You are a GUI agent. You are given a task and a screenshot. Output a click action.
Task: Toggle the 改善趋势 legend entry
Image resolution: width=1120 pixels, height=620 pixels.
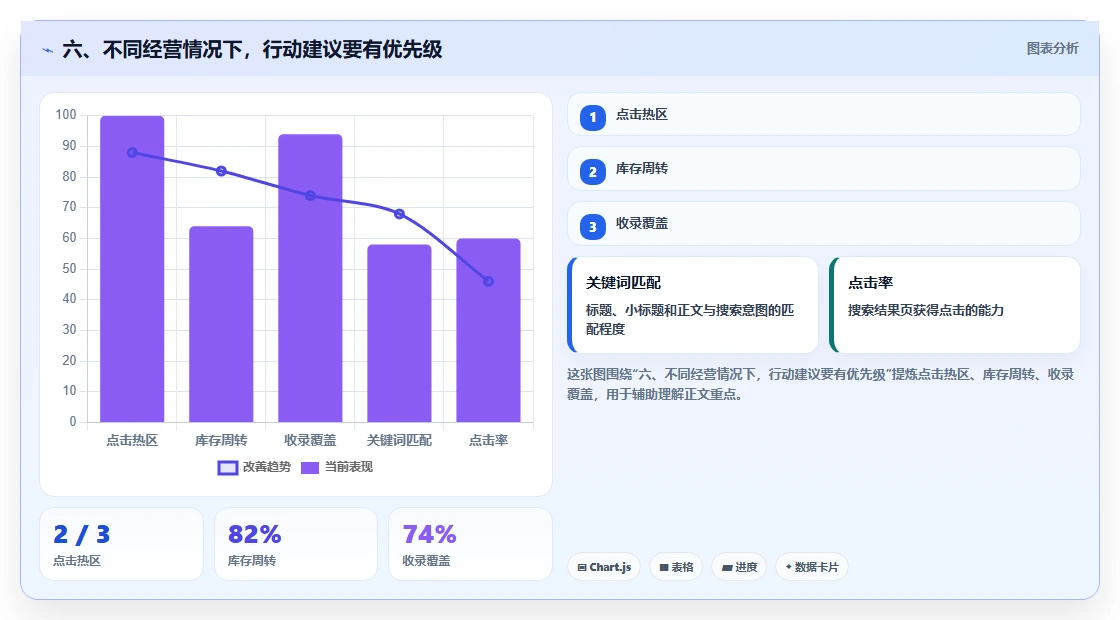tap(254, 467)
